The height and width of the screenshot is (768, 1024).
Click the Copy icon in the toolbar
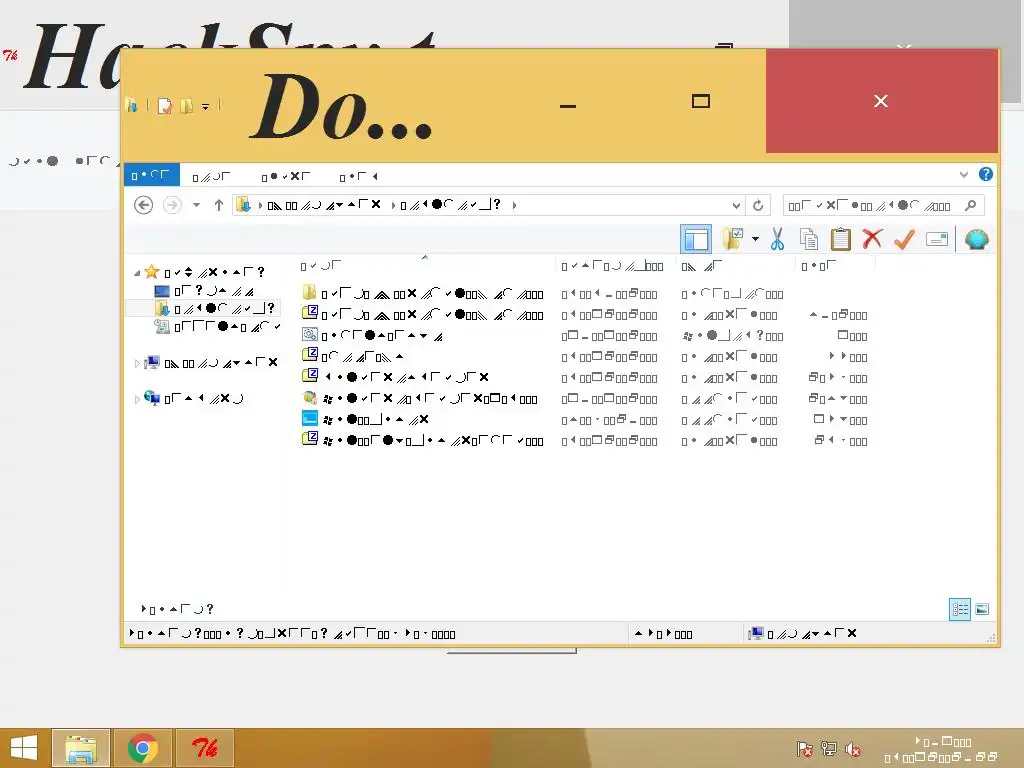pos(808,239)
